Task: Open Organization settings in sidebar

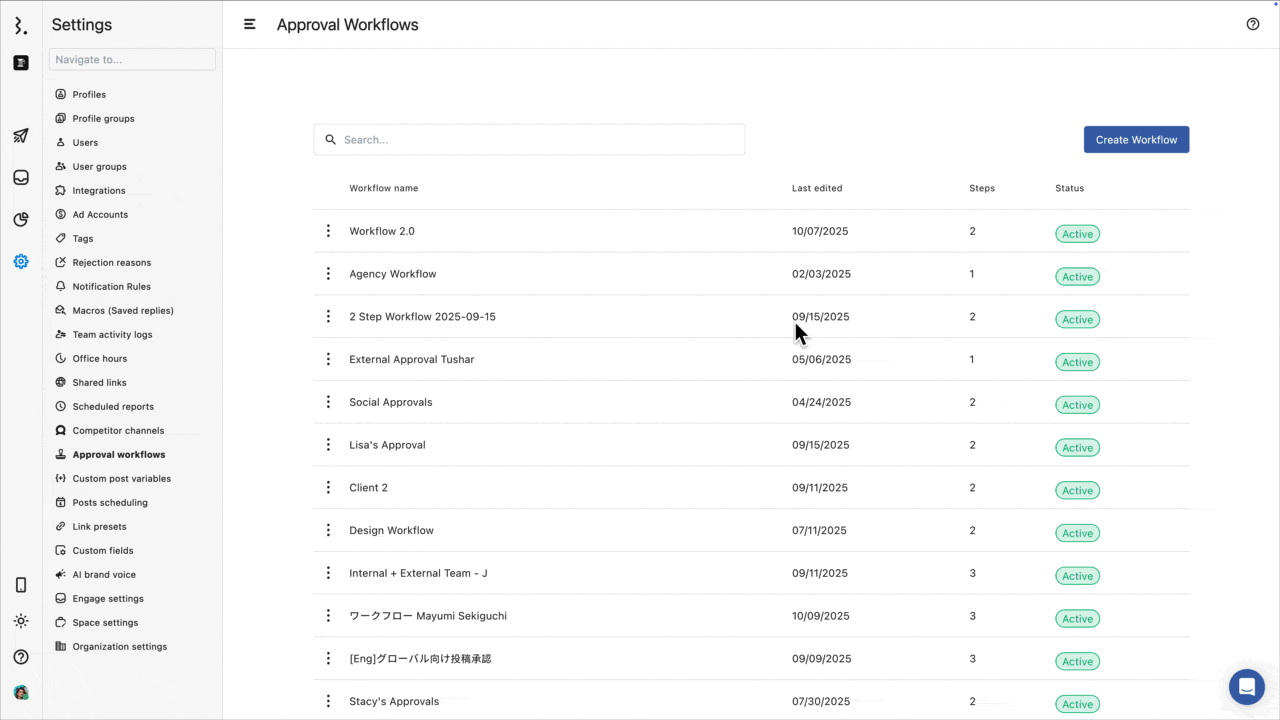Action: 119,646
